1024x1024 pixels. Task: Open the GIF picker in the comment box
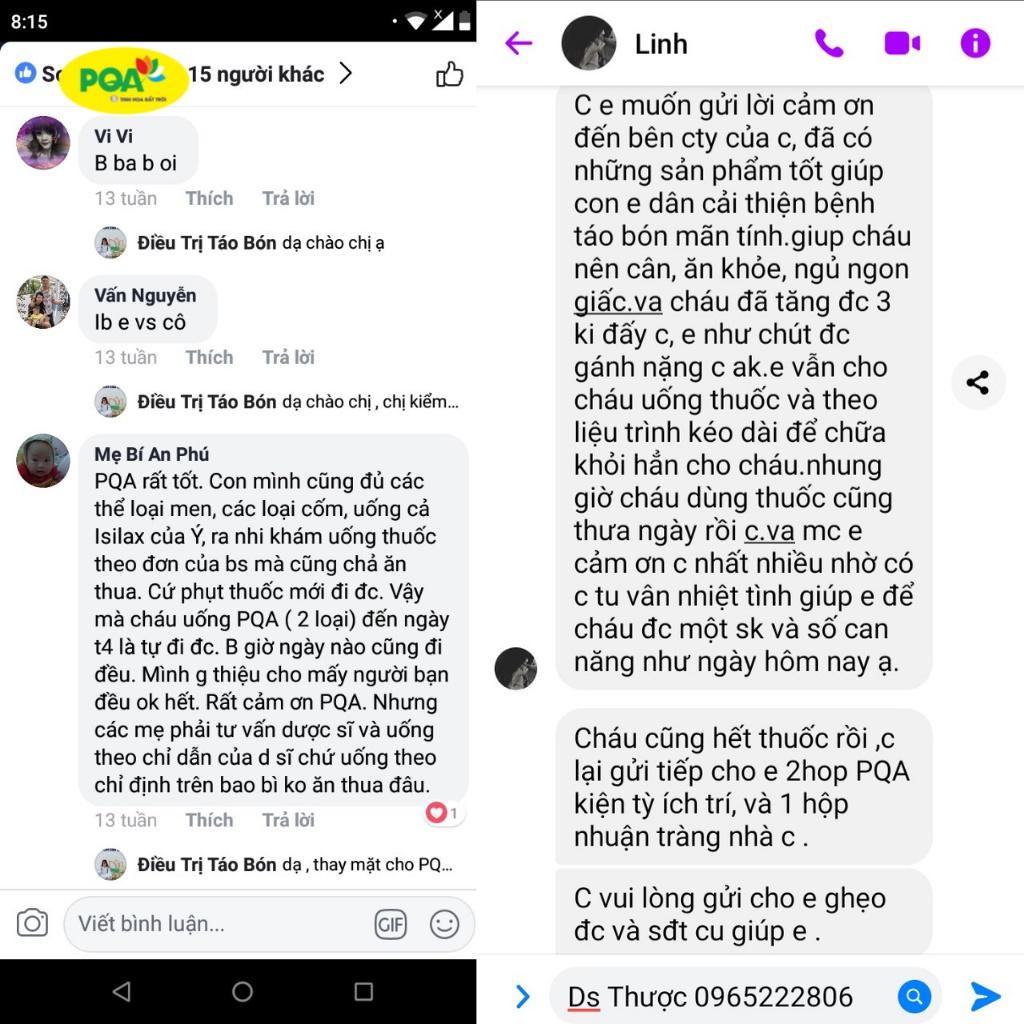(x=391, y=924)
